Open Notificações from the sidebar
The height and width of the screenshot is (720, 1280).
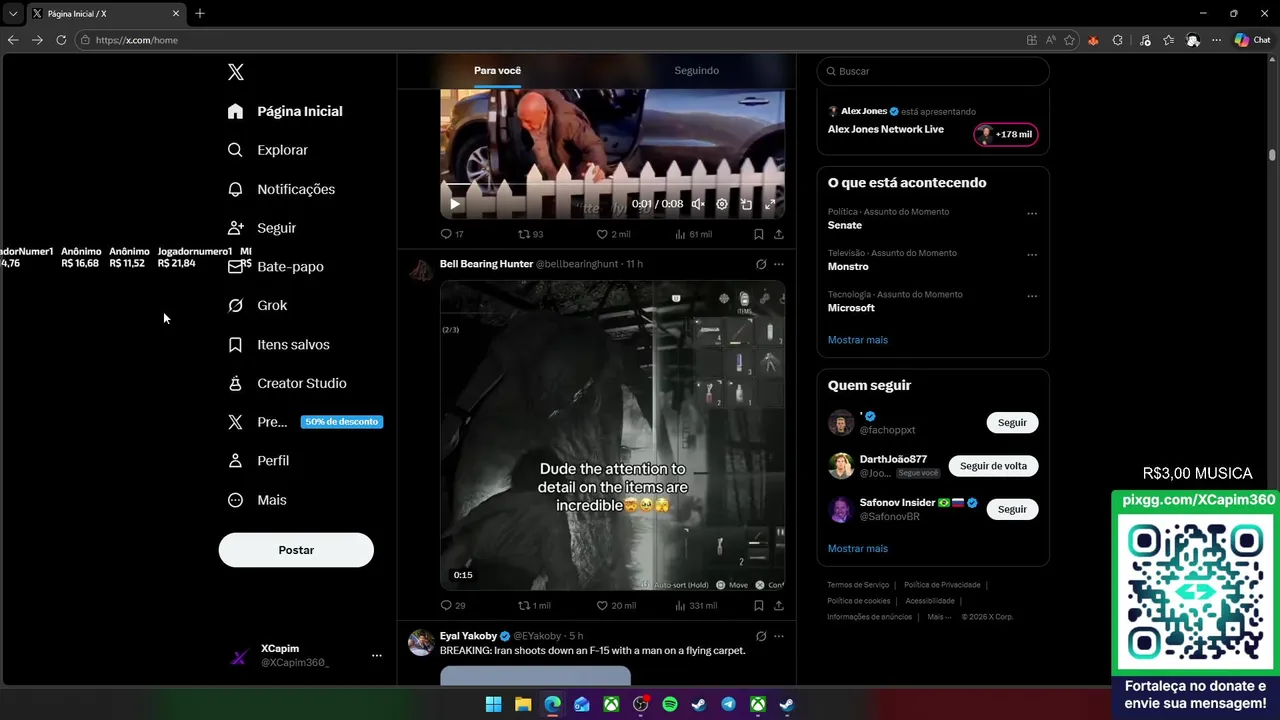click(281, 189)
